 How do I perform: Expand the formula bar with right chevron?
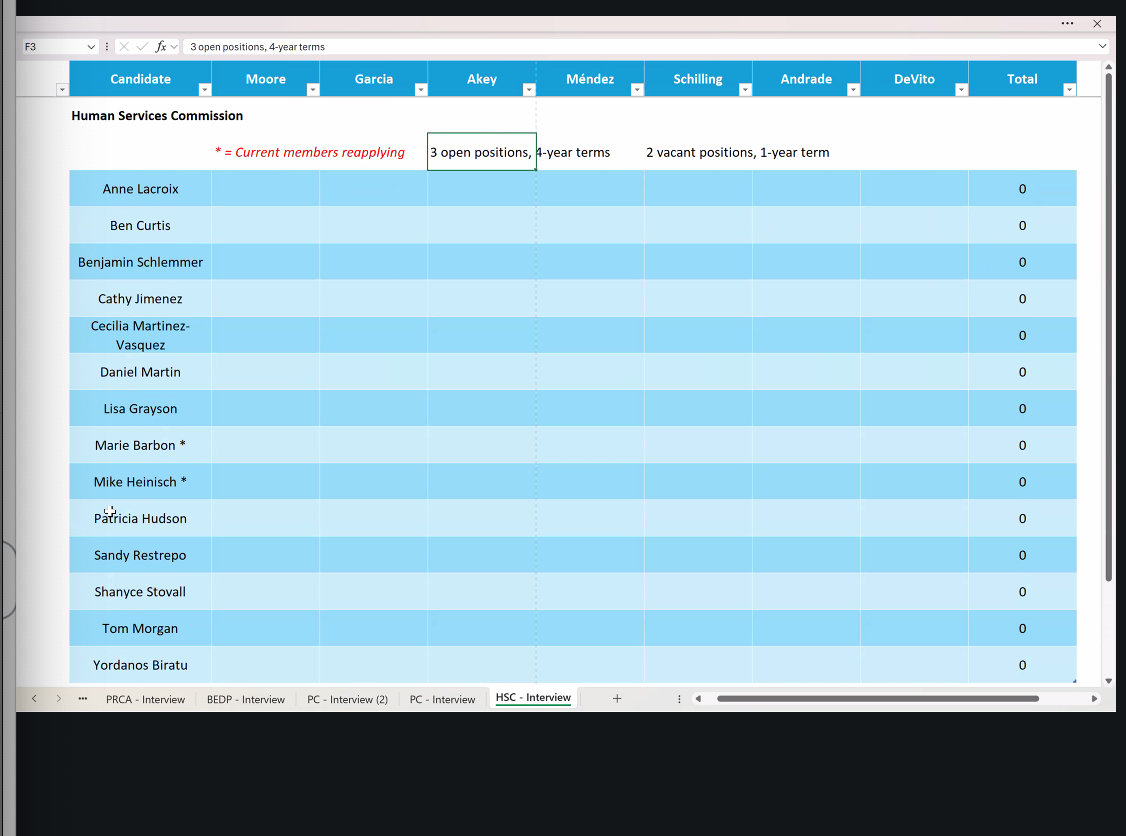pos(1102,47)
